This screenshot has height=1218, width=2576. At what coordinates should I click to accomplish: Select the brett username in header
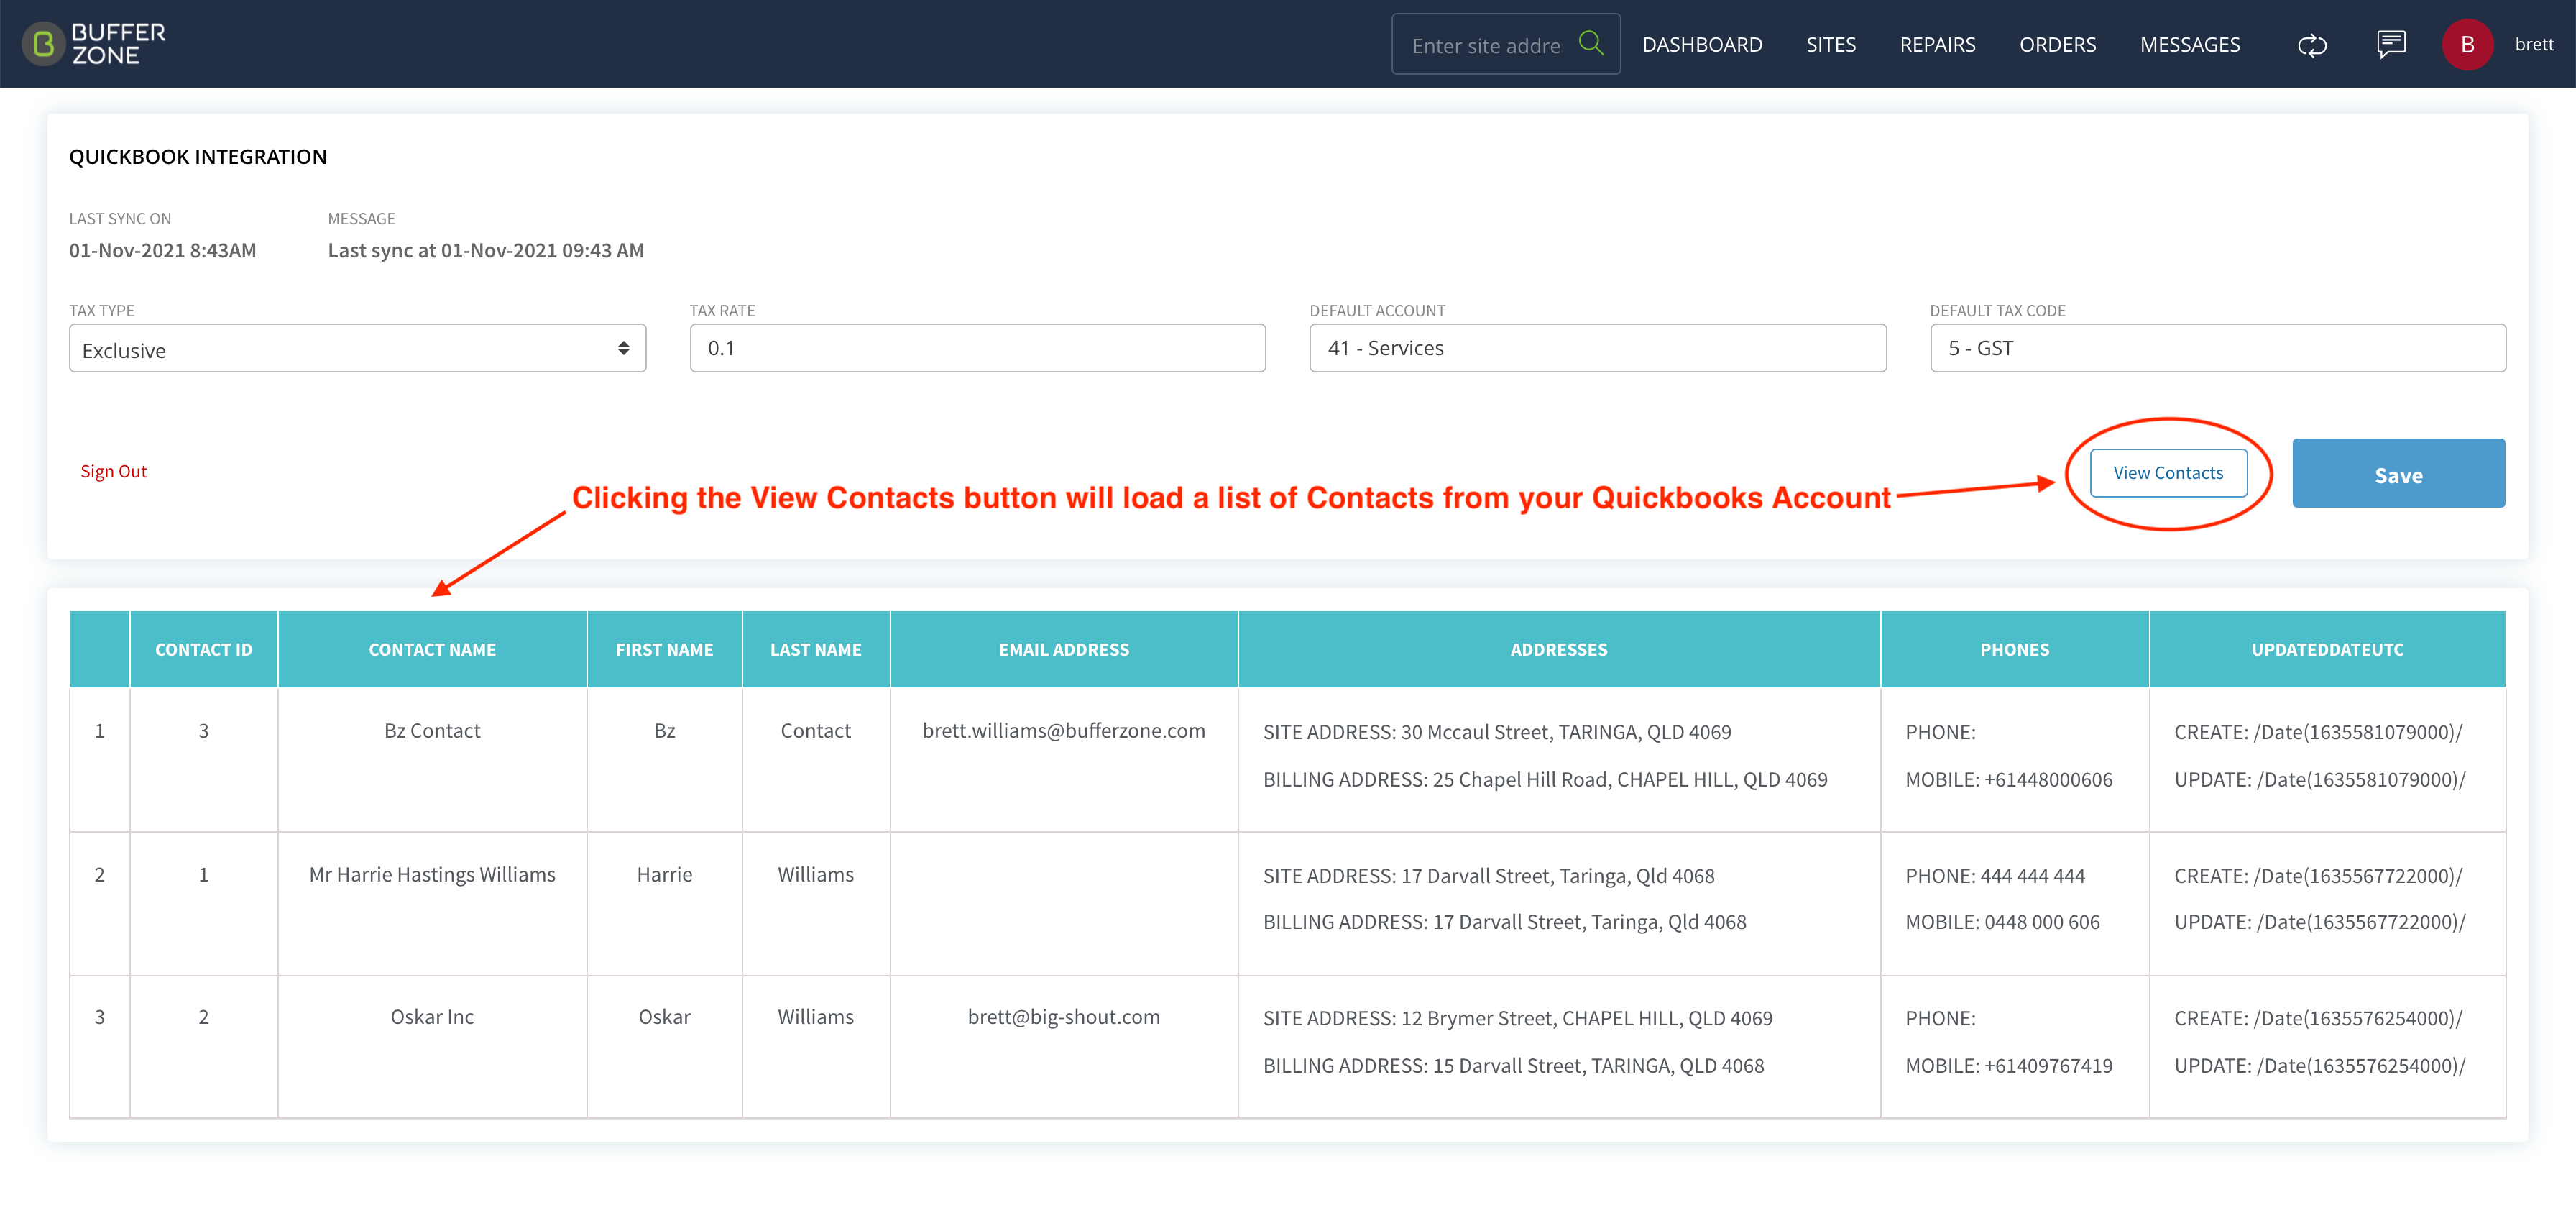click(x=2533, y=44)
